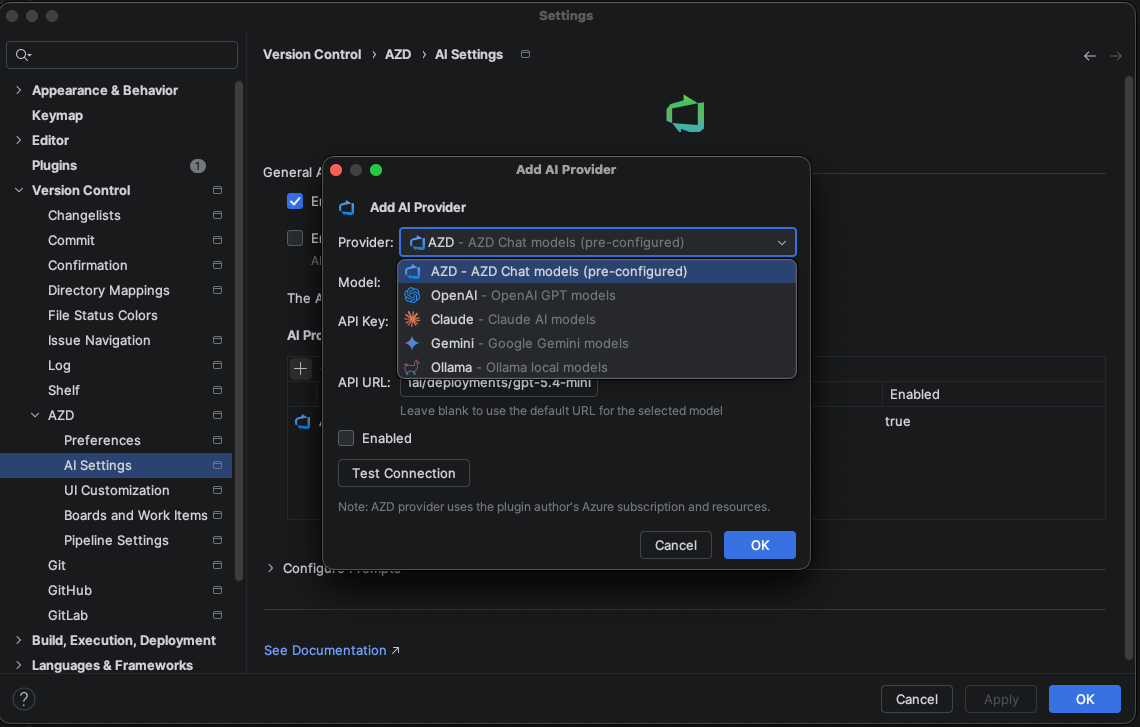1140x727 pixels.
Task: Tick the second General checkbox in Settings
Action: point(294,238)
